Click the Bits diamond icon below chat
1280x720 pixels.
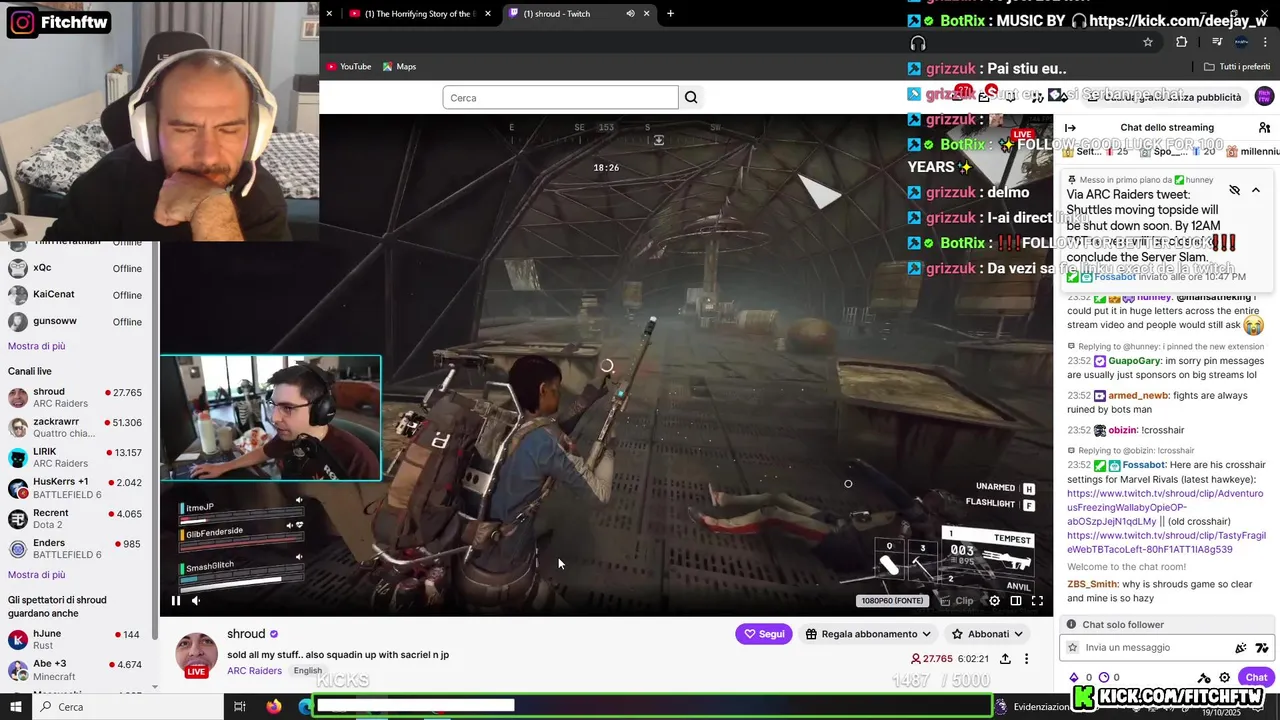click(1075, 678)
